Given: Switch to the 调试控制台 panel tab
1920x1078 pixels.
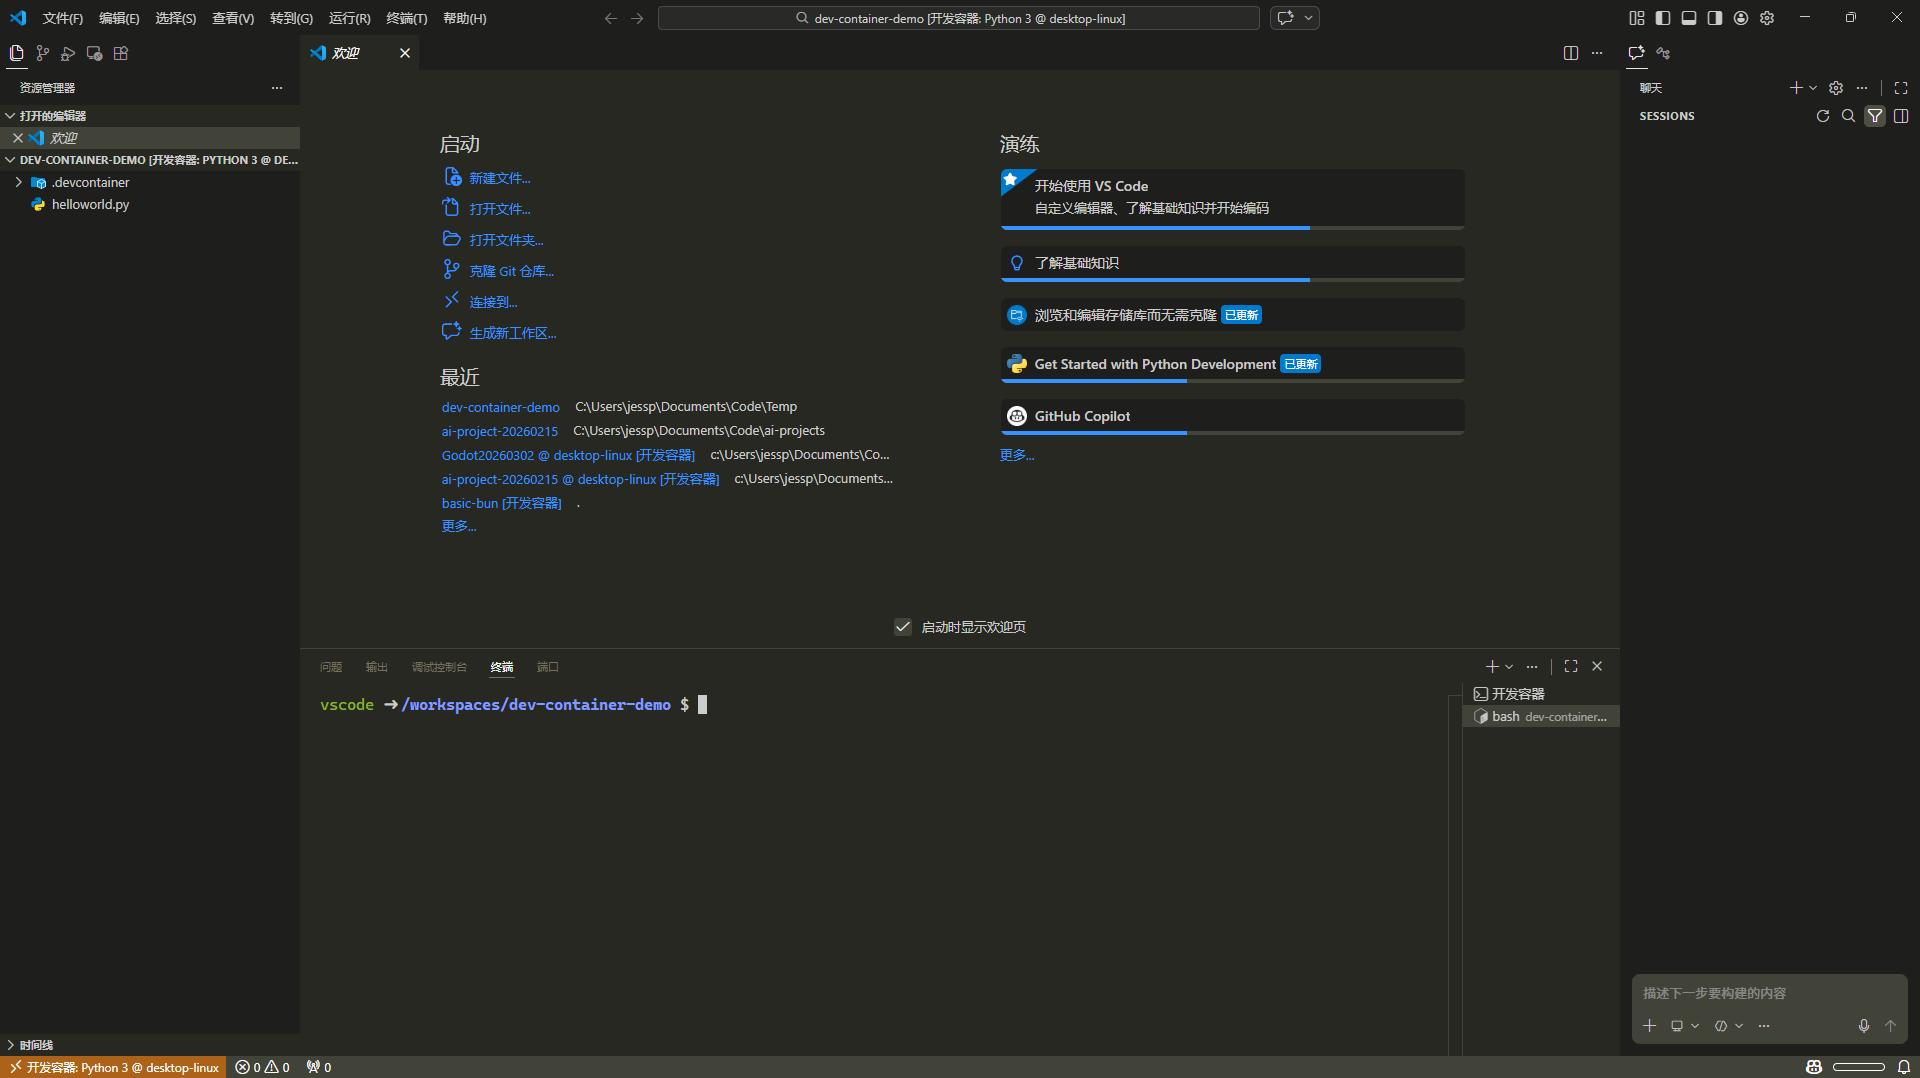Looking at the screenshot, I should point(439,667).
